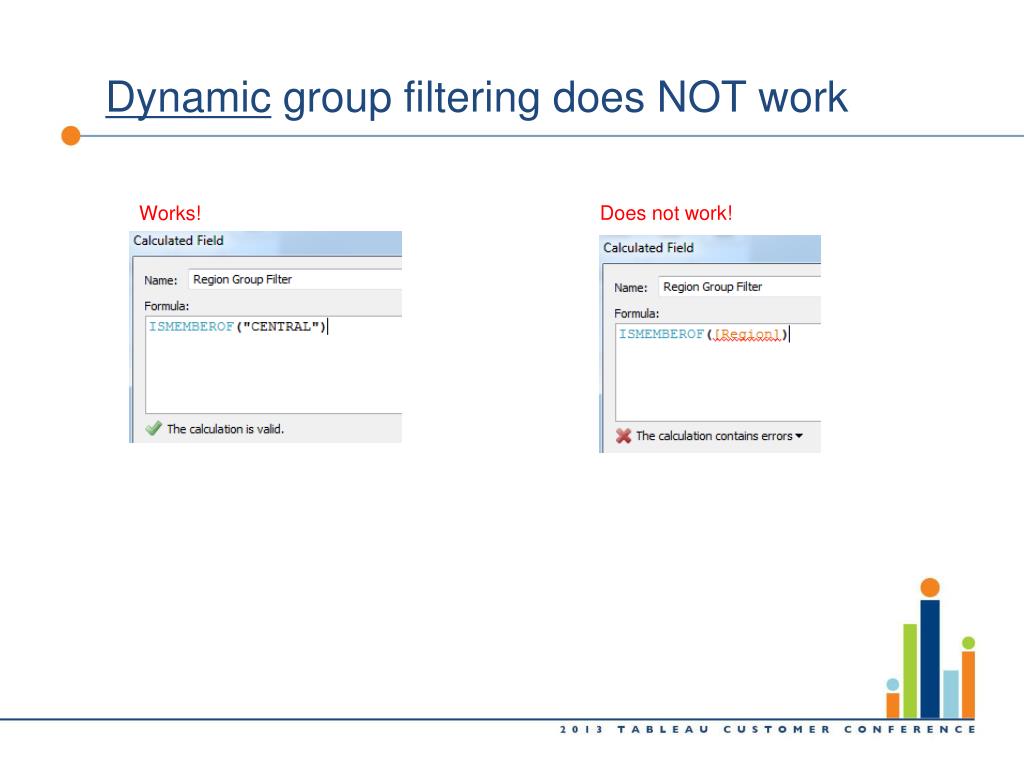Click the 'Formula:' label in the left dialog
Image resolution: width=1024 pixels, height=768 pixels.
pos(167,306)
